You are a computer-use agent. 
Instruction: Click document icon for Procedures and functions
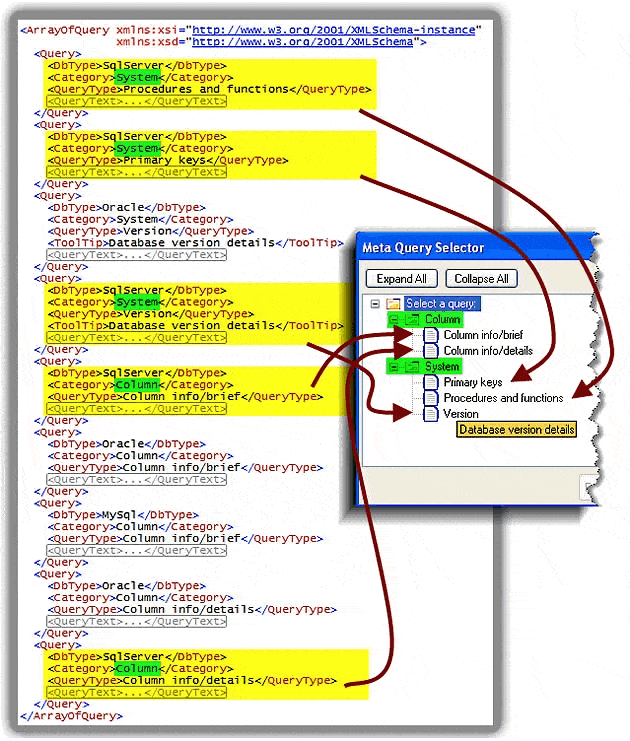tap(431, 398)
